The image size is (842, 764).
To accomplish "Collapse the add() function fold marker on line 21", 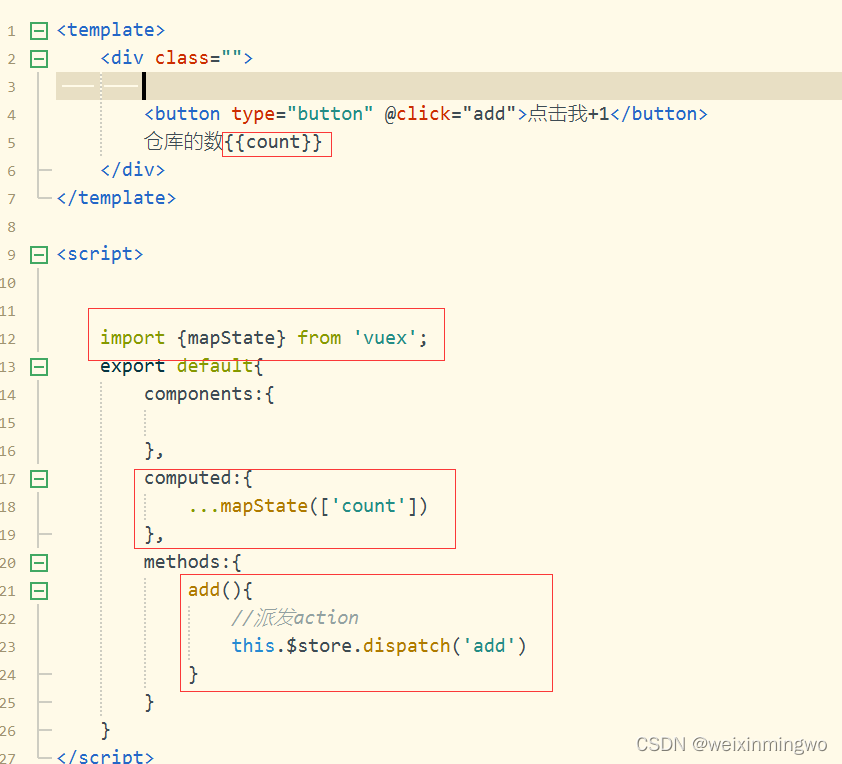I will tap(39, 591).
